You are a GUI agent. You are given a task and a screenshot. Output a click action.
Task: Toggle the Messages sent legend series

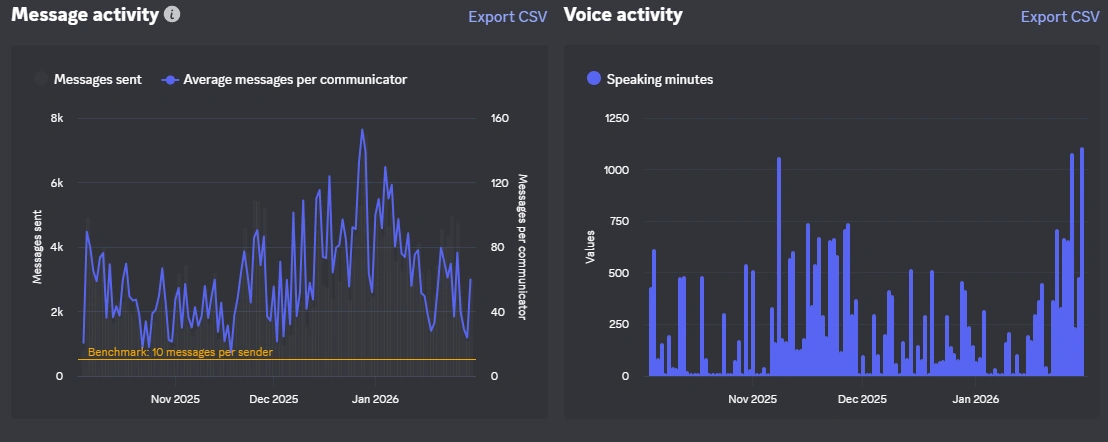88,80
